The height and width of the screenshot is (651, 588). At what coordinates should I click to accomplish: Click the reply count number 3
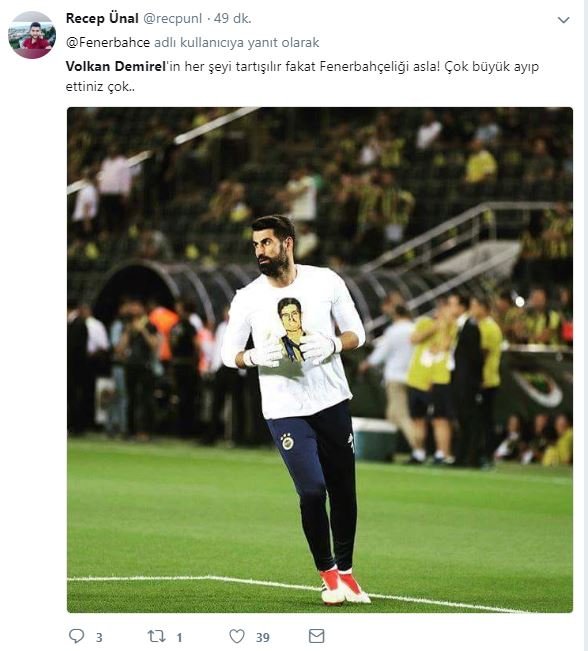(99, 637)
